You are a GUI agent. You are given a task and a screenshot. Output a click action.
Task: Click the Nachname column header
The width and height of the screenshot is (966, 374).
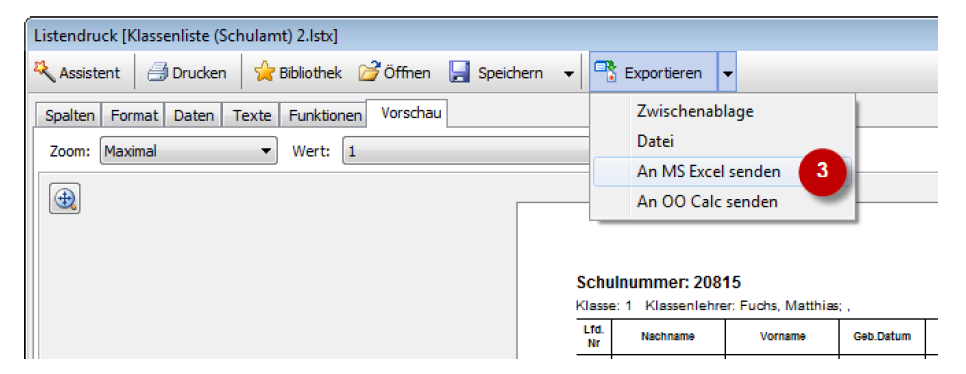(x=668, y=336)
